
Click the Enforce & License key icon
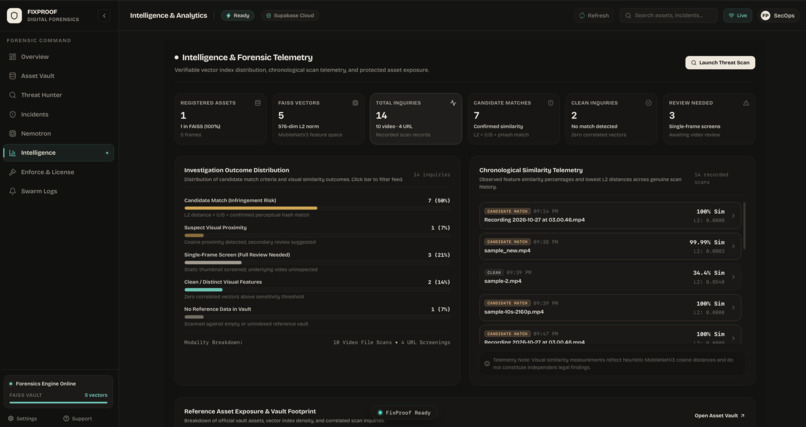(x=12, y=172)
